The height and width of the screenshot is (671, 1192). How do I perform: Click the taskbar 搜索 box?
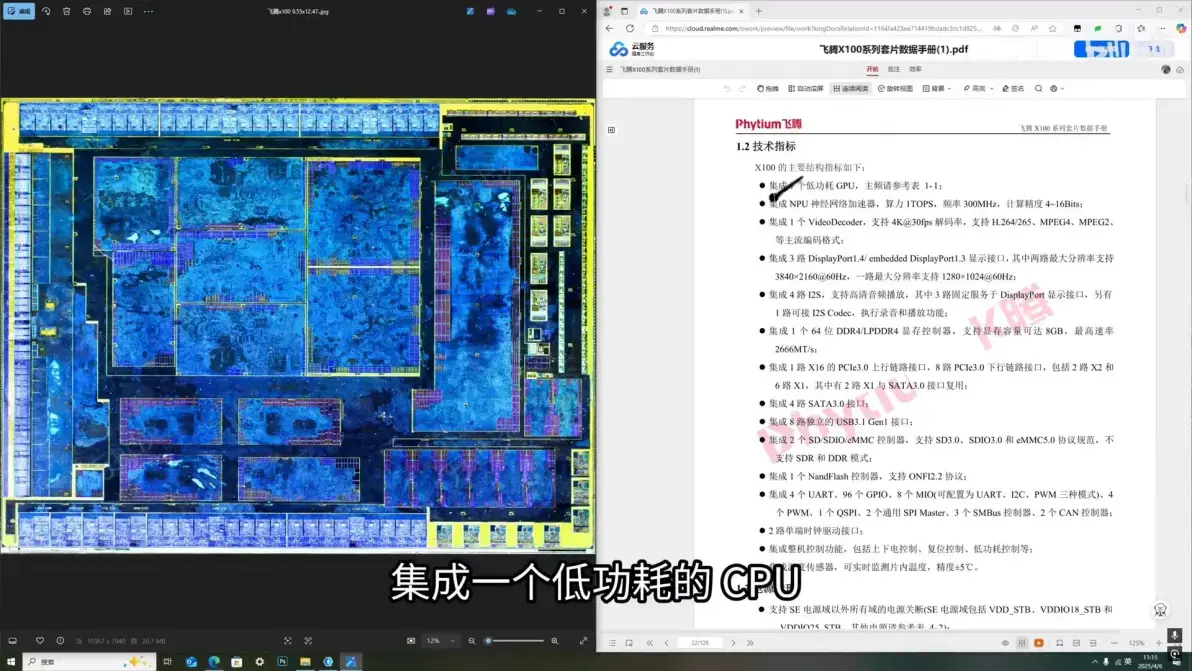[x=90, y=662]
